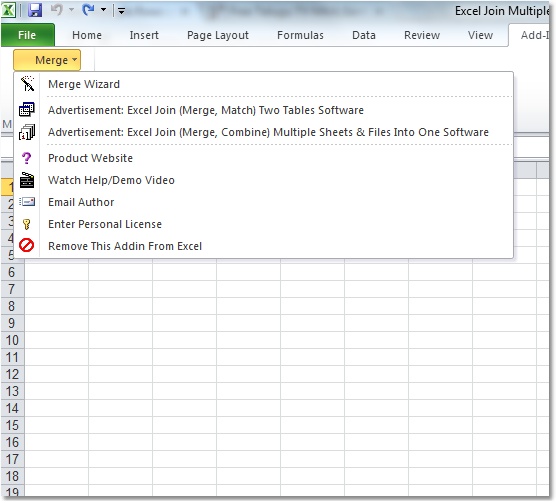Select row 18 header
556x503 pixels.
pos(12,476)
